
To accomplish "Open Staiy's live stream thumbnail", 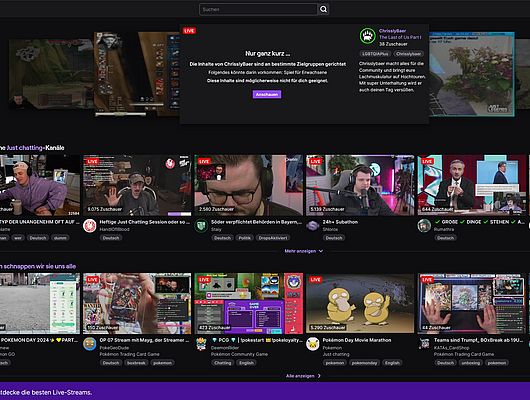I will point(248,185).
